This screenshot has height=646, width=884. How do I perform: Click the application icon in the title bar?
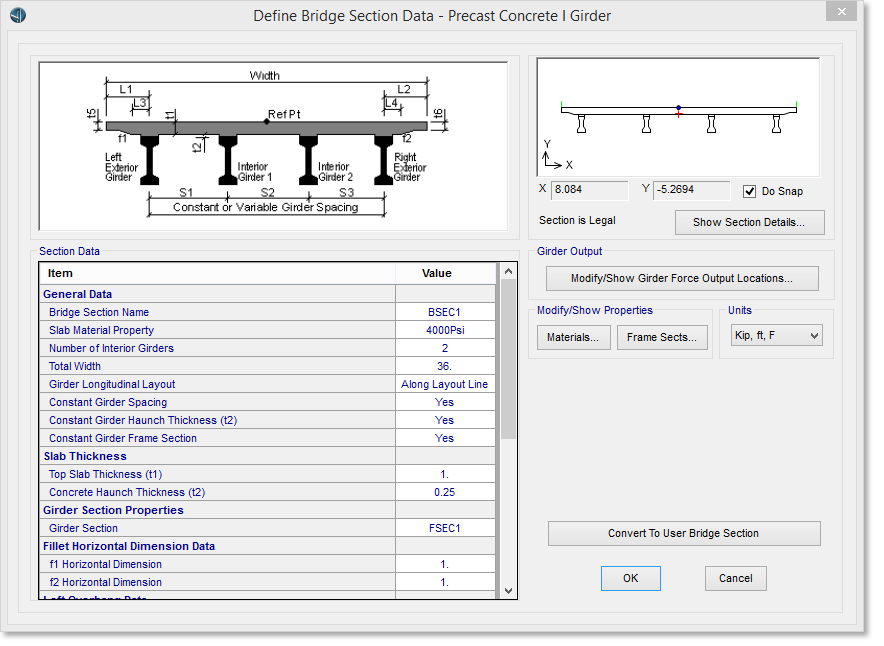click(x=17, y=15)
